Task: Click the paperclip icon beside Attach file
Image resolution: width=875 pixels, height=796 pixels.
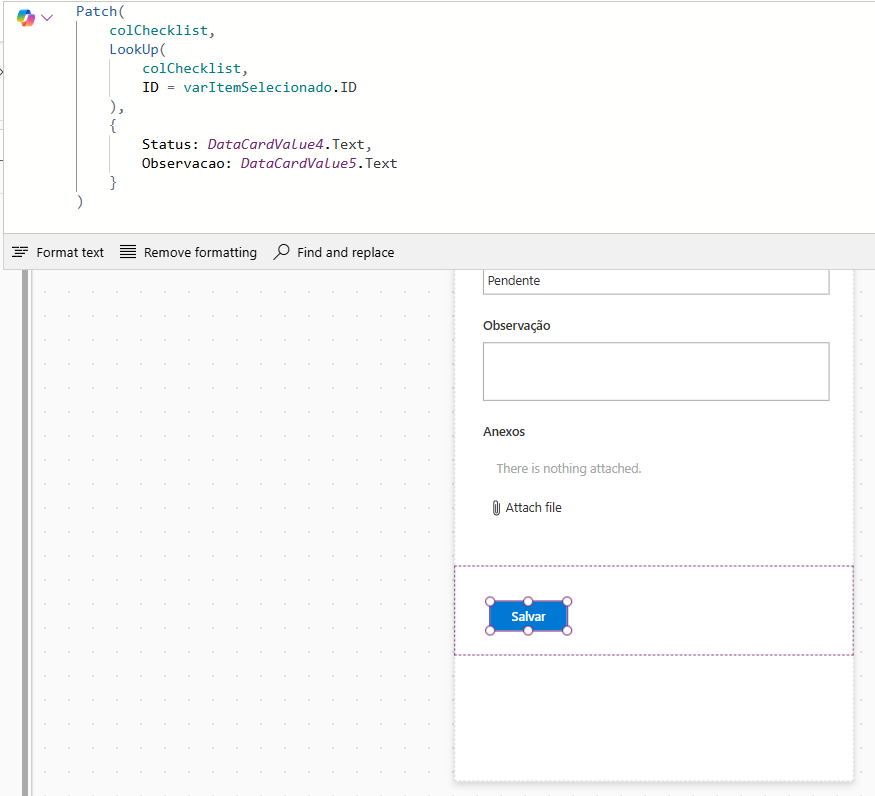Action: tap(496, 508)
